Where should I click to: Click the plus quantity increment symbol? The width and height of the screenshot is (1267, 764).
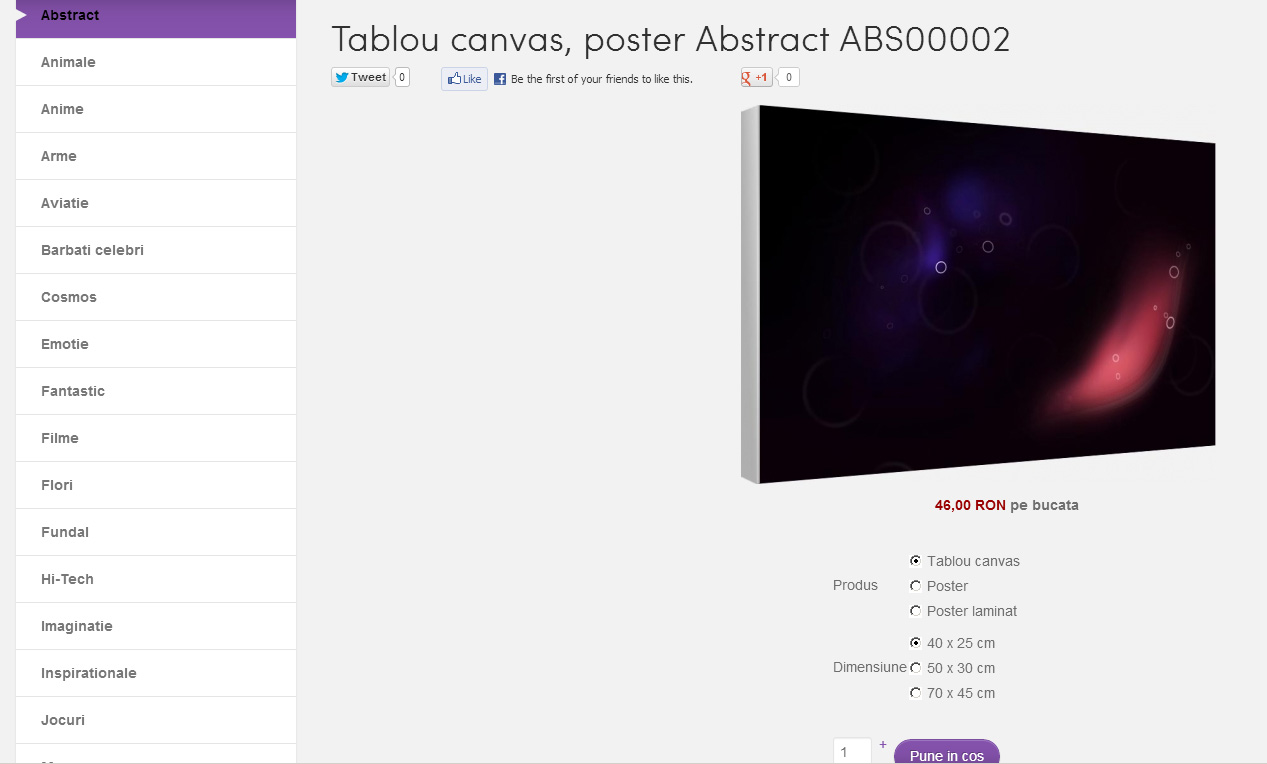pos(883,744)
